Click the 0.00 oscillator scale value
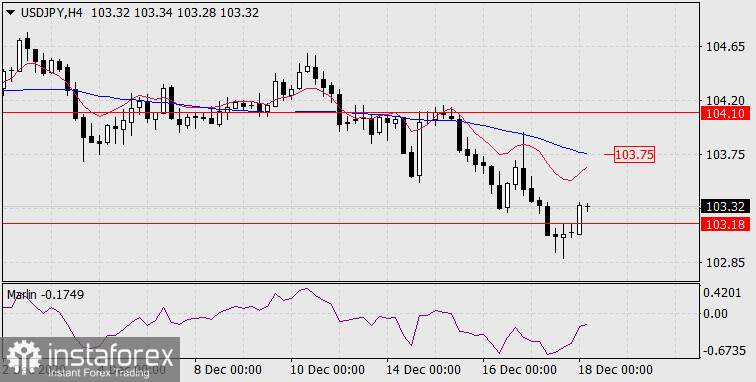The width and height of the screenshot is (756, 382). point(716,314)
